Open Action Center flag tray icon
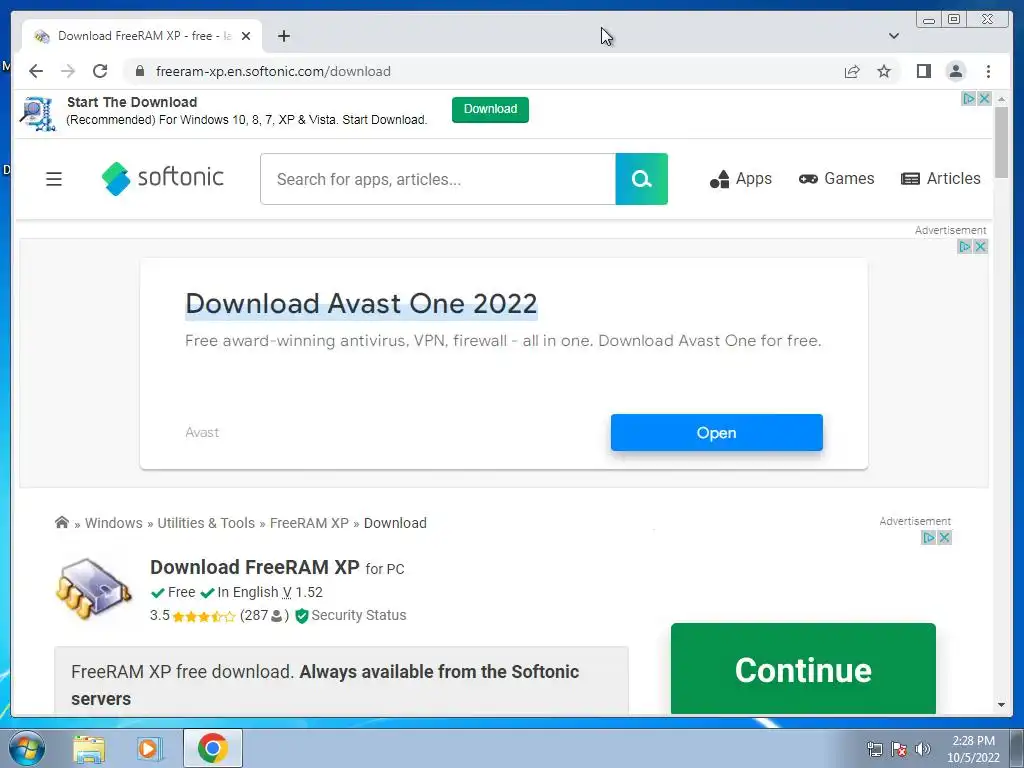 coord(899,749)
